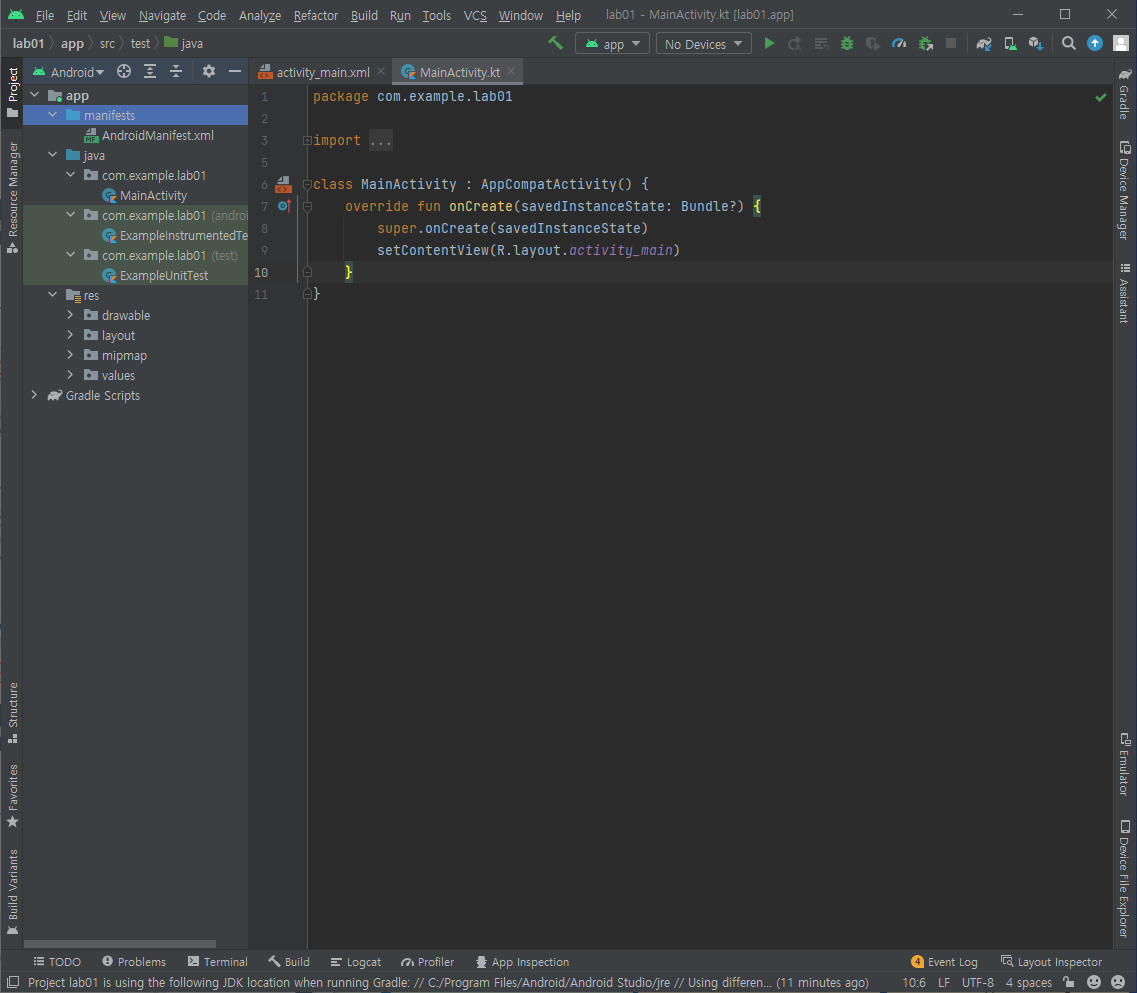This screenshot has width=1137, height=993.
Task: Toggle the Device File Explorer tool window
Action: [x=1124, y=878]
